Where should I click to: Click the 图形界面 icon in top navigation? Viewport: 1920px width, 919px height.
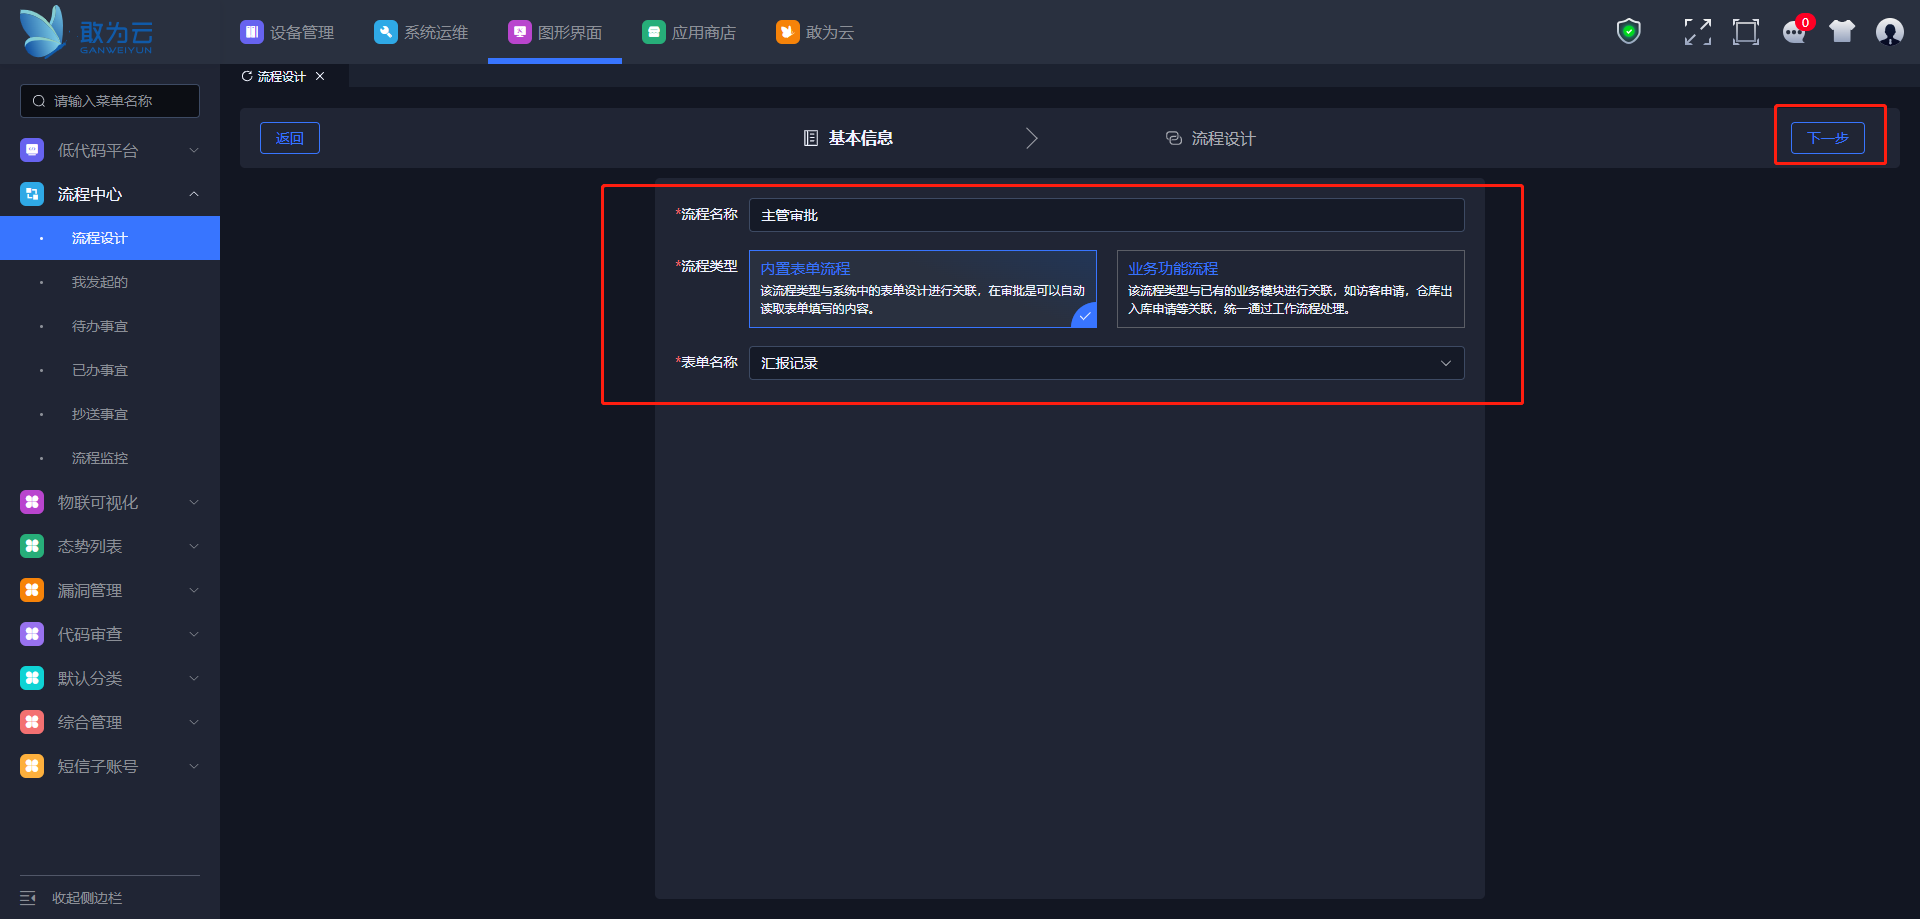click(x=519, y=32)
